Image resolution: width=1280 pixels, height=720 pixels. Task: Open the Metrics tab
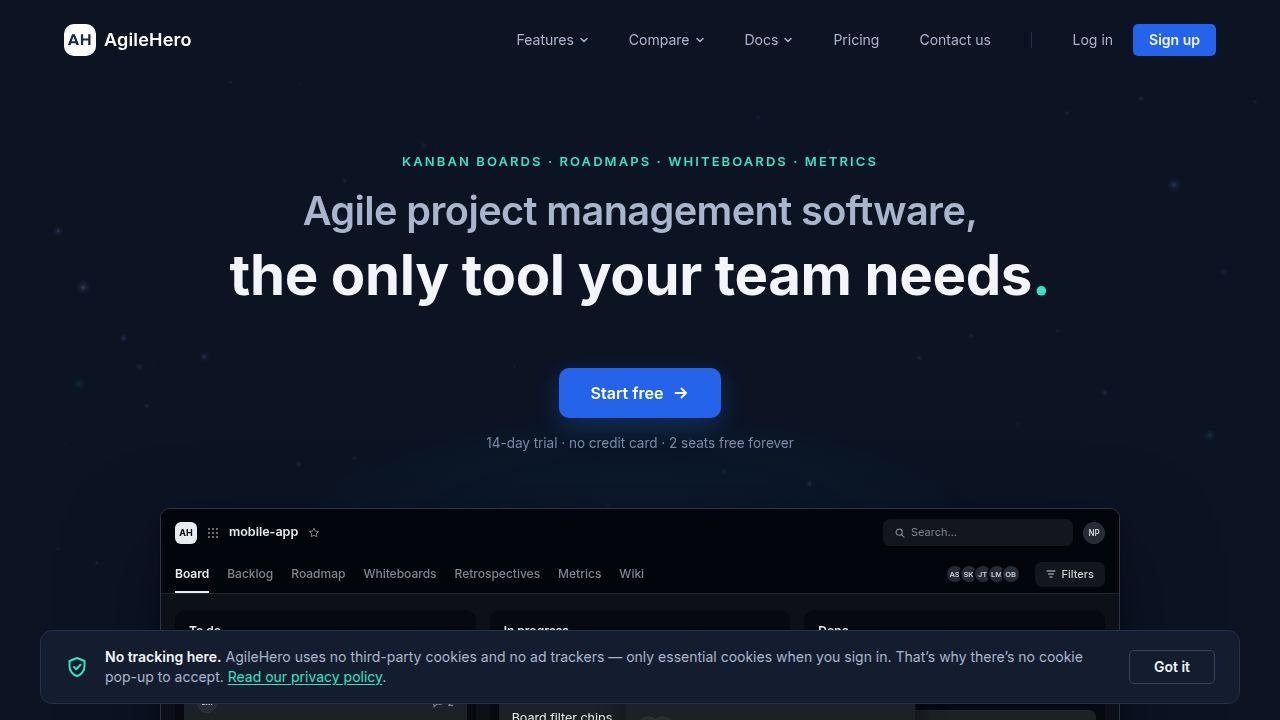click(x=580, y=574)
